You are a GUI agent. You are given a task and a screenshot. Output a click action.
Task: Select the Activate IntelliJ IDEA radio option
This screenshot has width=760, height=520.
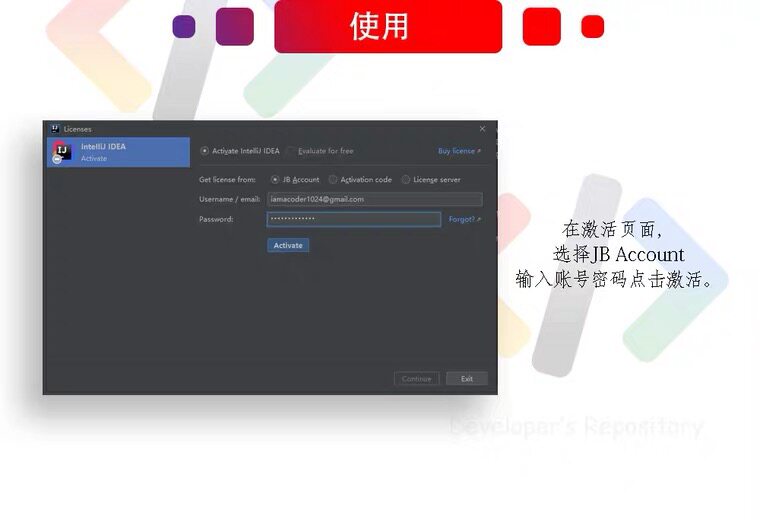[x=205, y=151]
